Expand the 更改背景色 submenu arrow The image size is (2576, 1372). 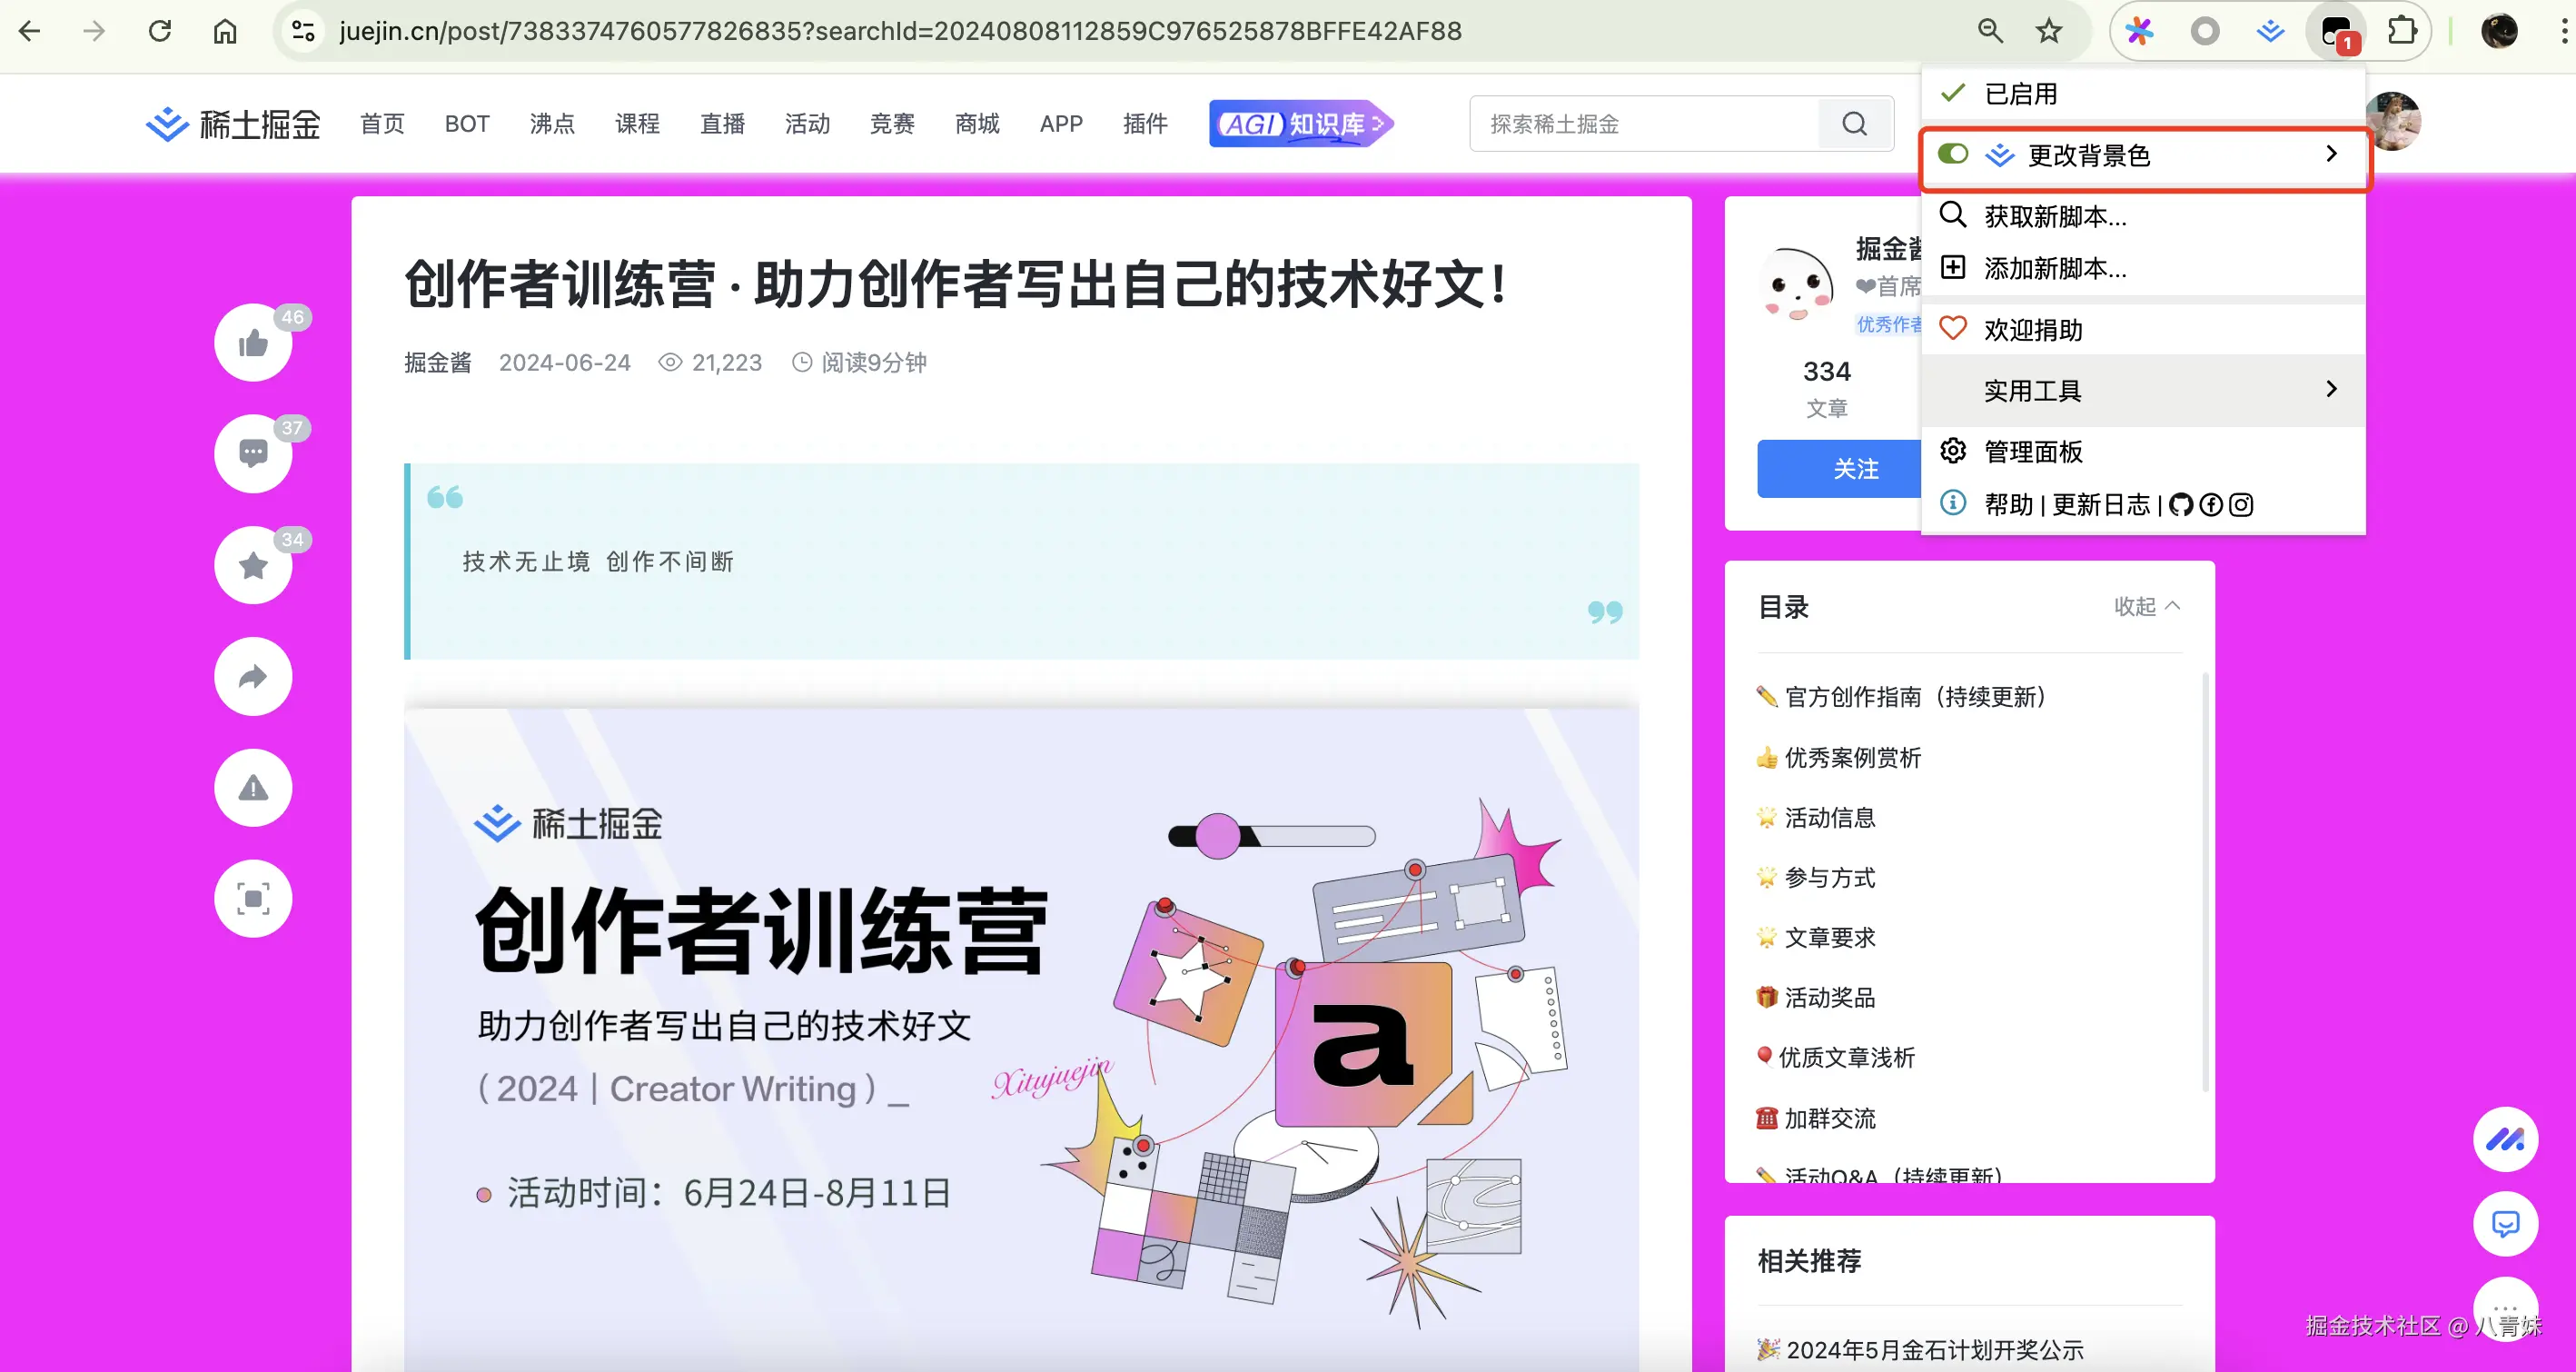(x=2331, y=155)
